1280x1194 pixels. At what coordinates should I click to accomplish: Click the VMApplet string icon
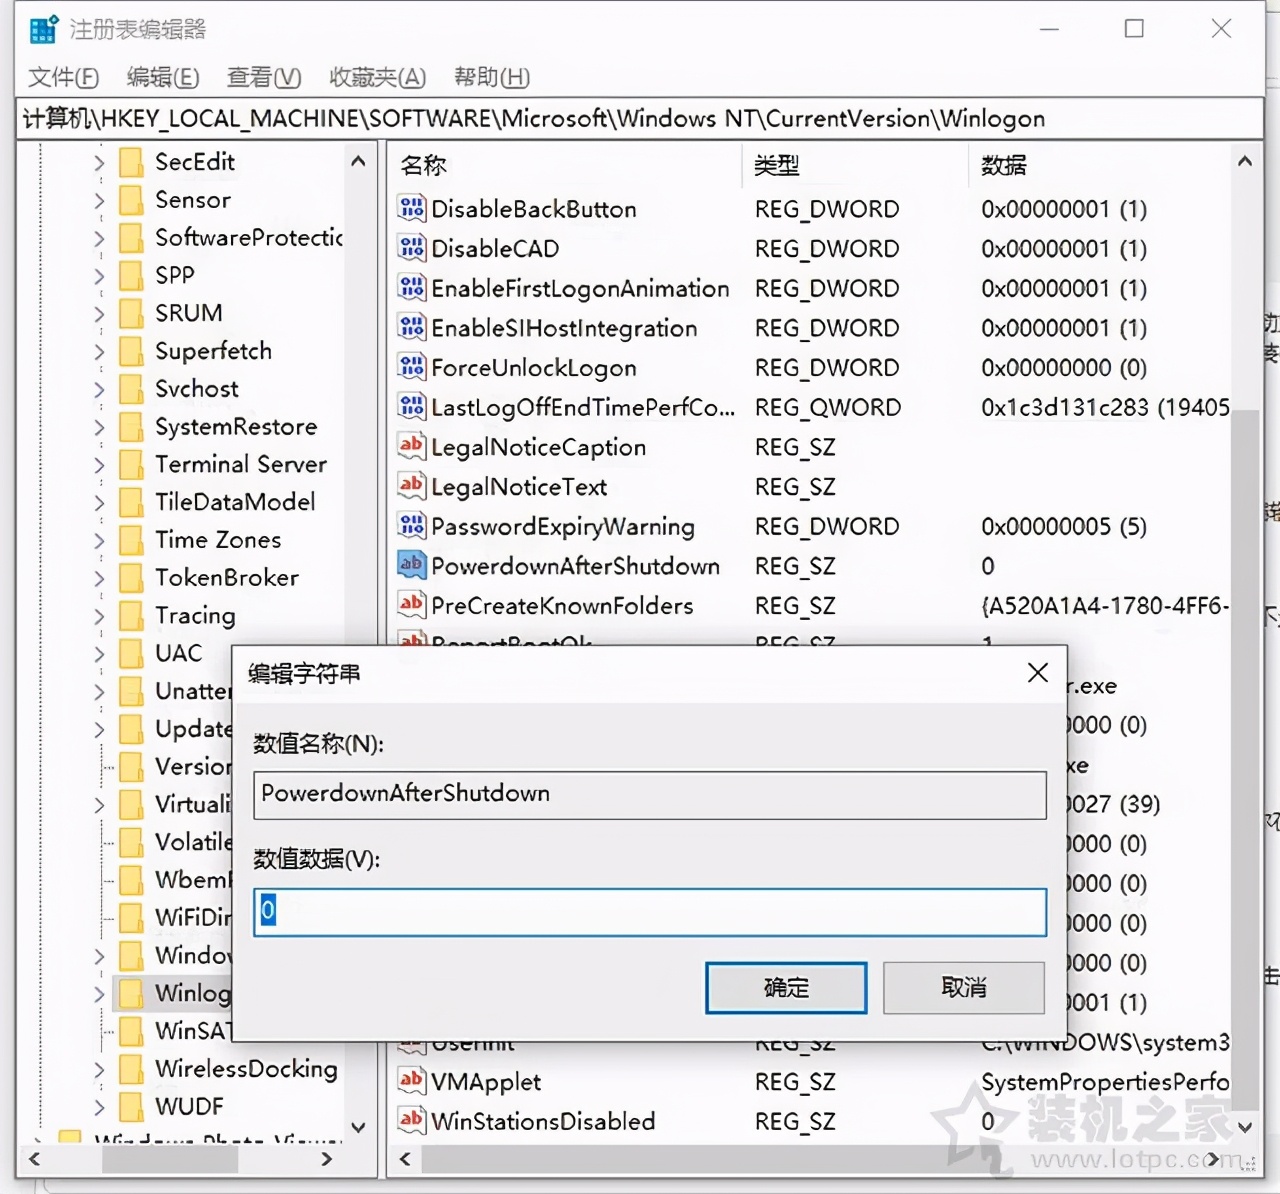click(411, 1081)
